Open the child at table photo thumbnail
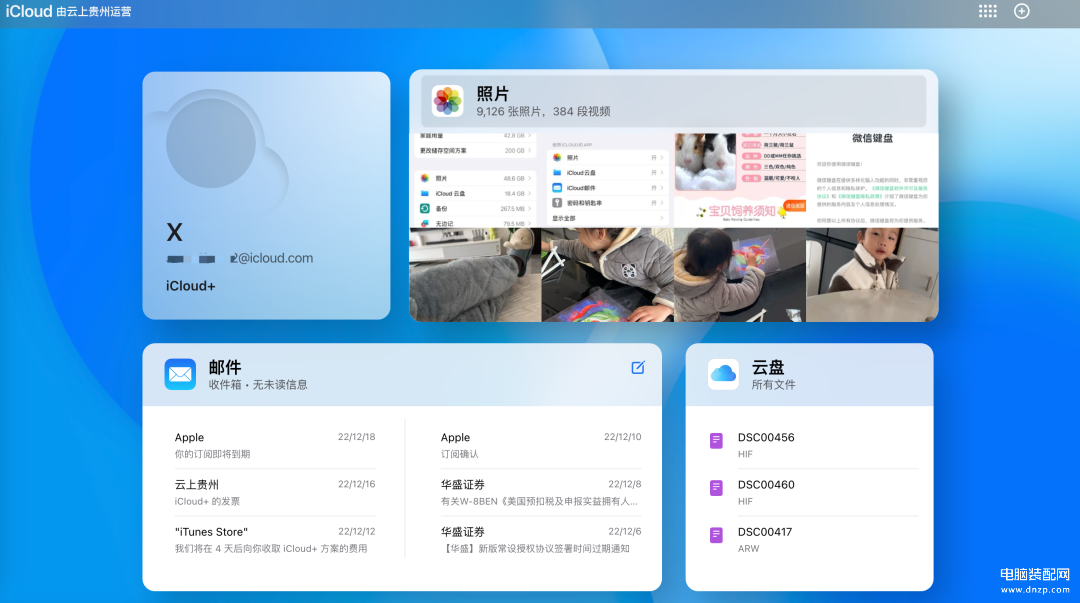This screenshot has width=1080, height=603. pos(872,275)
